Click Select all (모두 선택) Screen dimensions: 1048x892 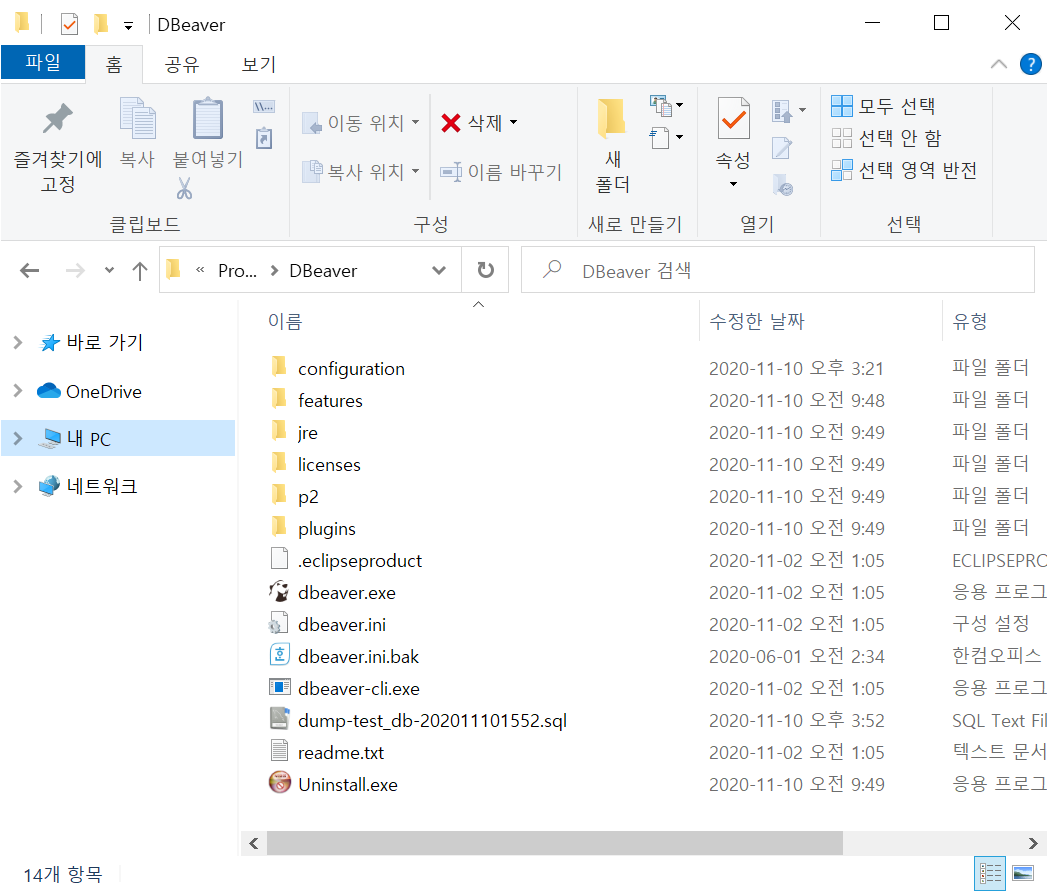pos(883,106)
